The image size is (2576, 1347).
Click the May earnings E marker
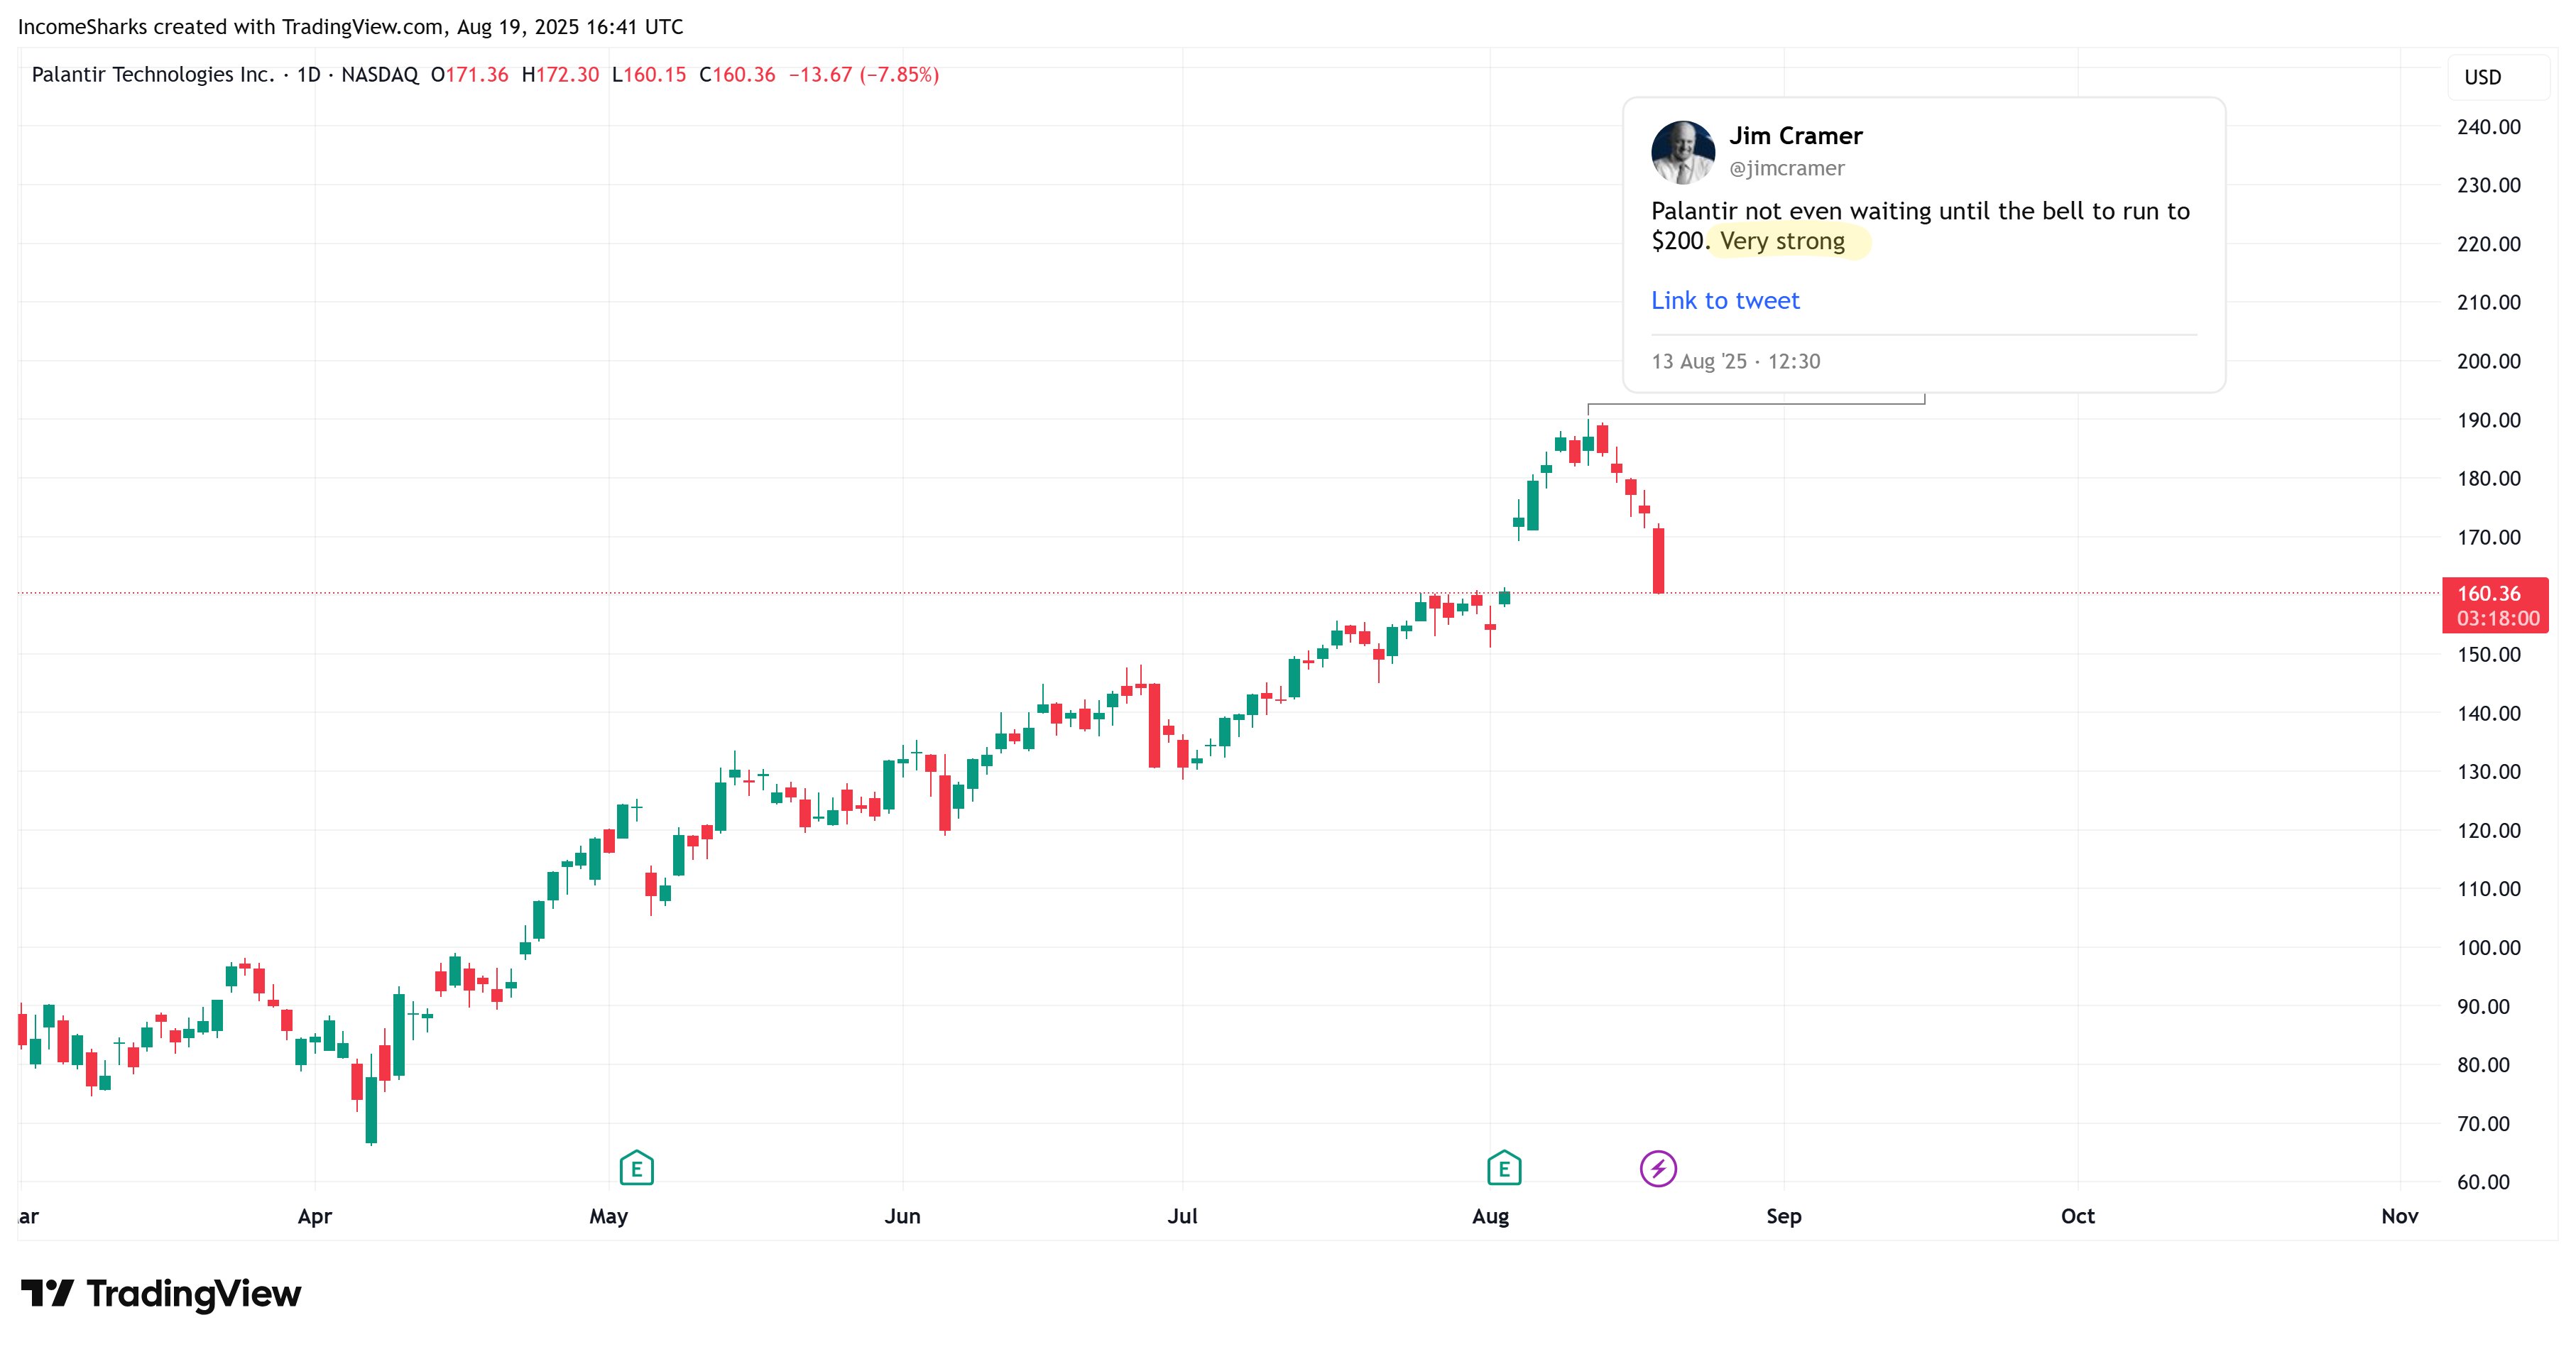[636, 1167]
